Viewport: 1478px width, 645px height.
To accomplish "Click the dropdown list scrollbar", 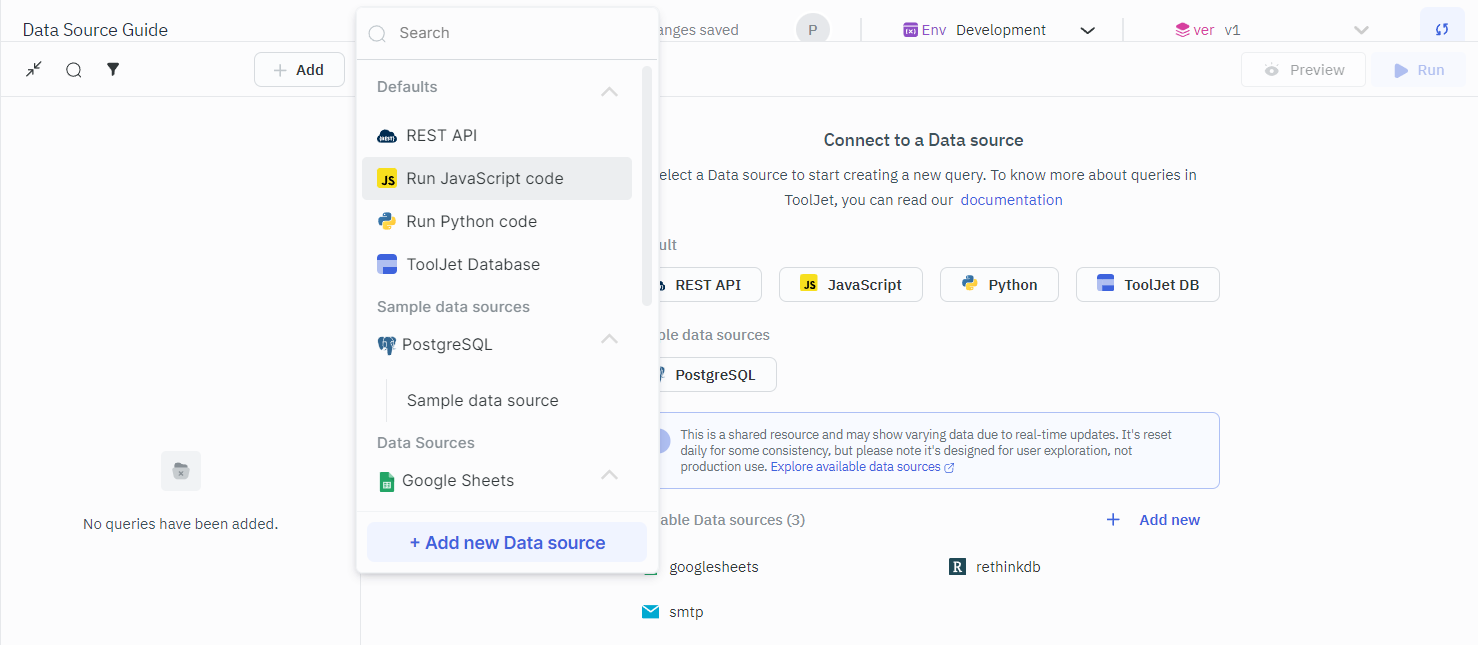I will pyautogui.click(x=647, y=185).
